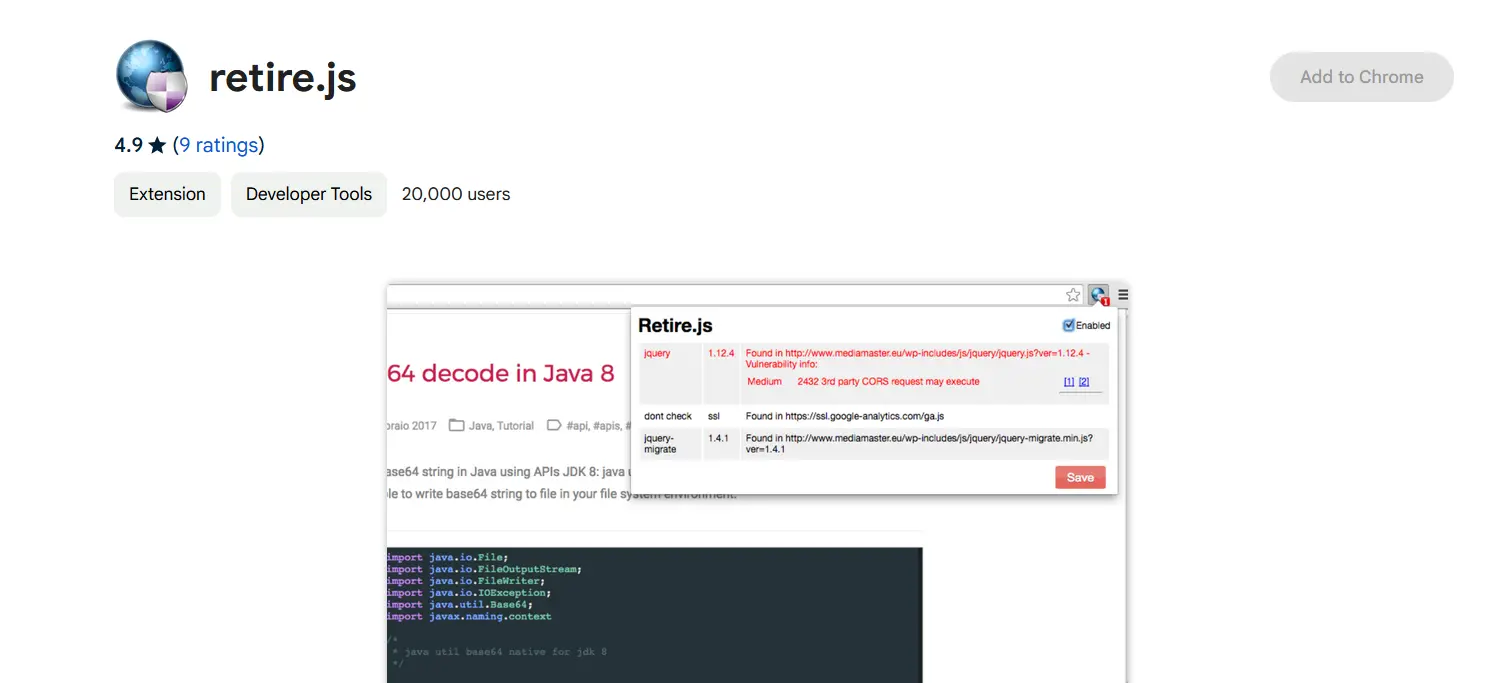Open the 9 ratings link

[x=218, y=146]
